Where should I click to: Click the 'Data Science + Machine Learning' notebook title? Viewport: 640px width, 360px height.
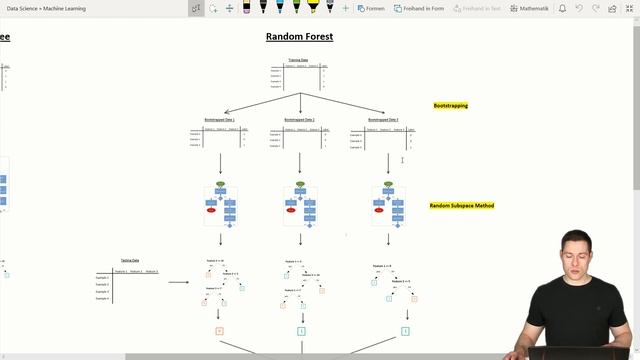46,8
